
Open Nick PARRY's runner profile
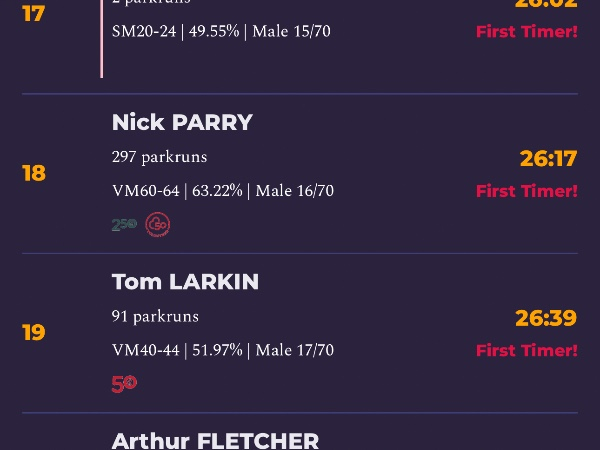[x=182, y=122]
